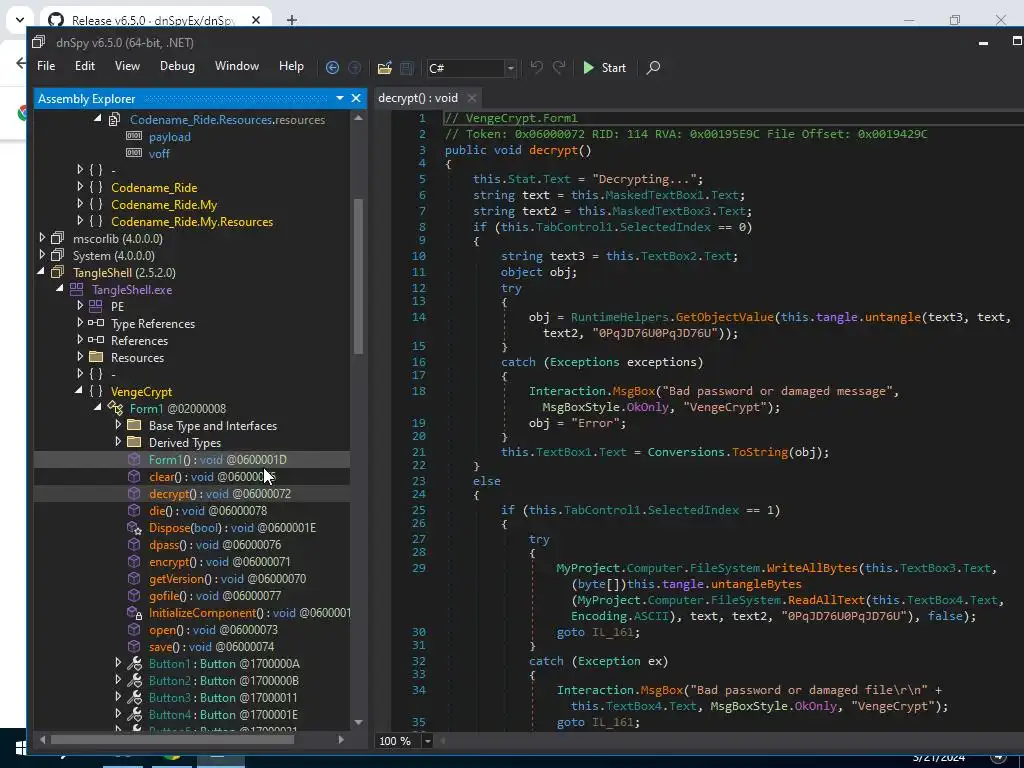Select the Button3 : Button property
1024x768 pixels.
(x=223, y=697)
